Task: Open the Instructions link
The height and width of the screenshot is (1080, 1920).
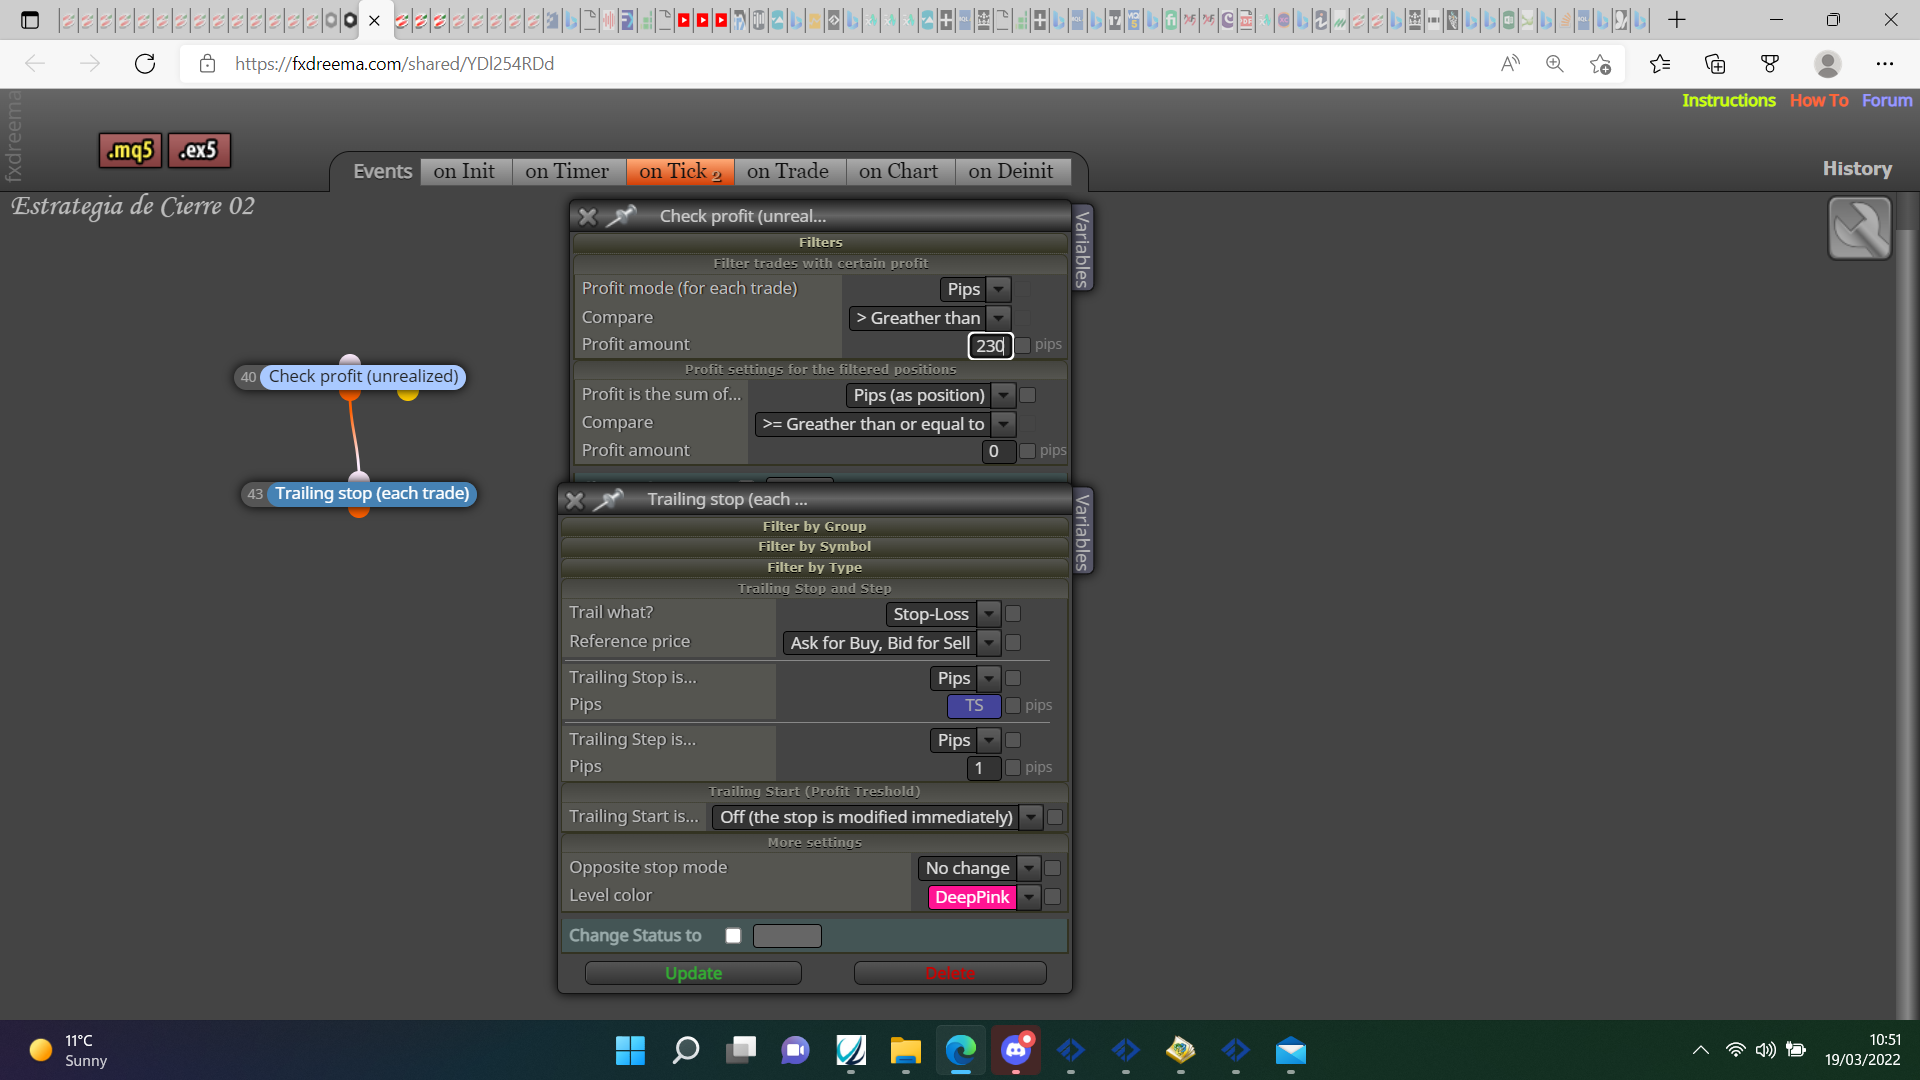Action: [x=1729, y=100]
